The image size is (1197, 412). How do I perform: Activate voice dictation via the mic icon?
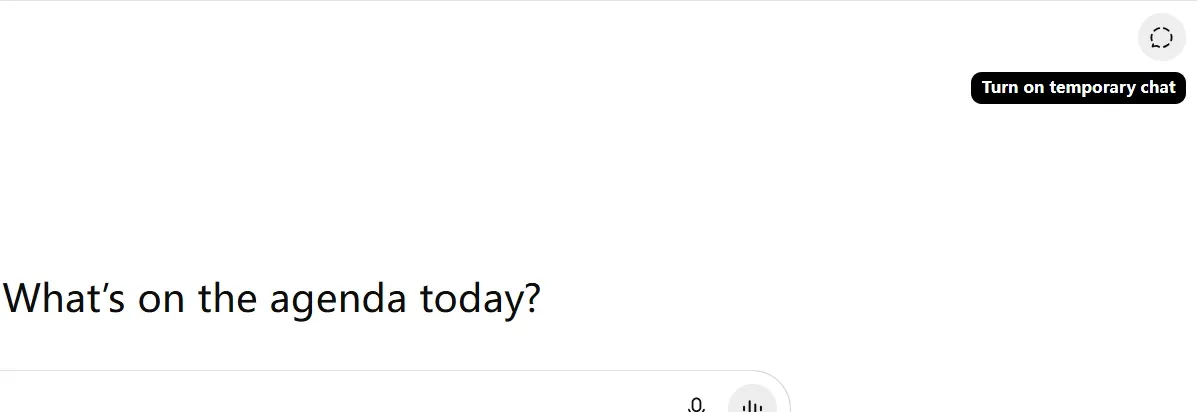tap(697, 405)
